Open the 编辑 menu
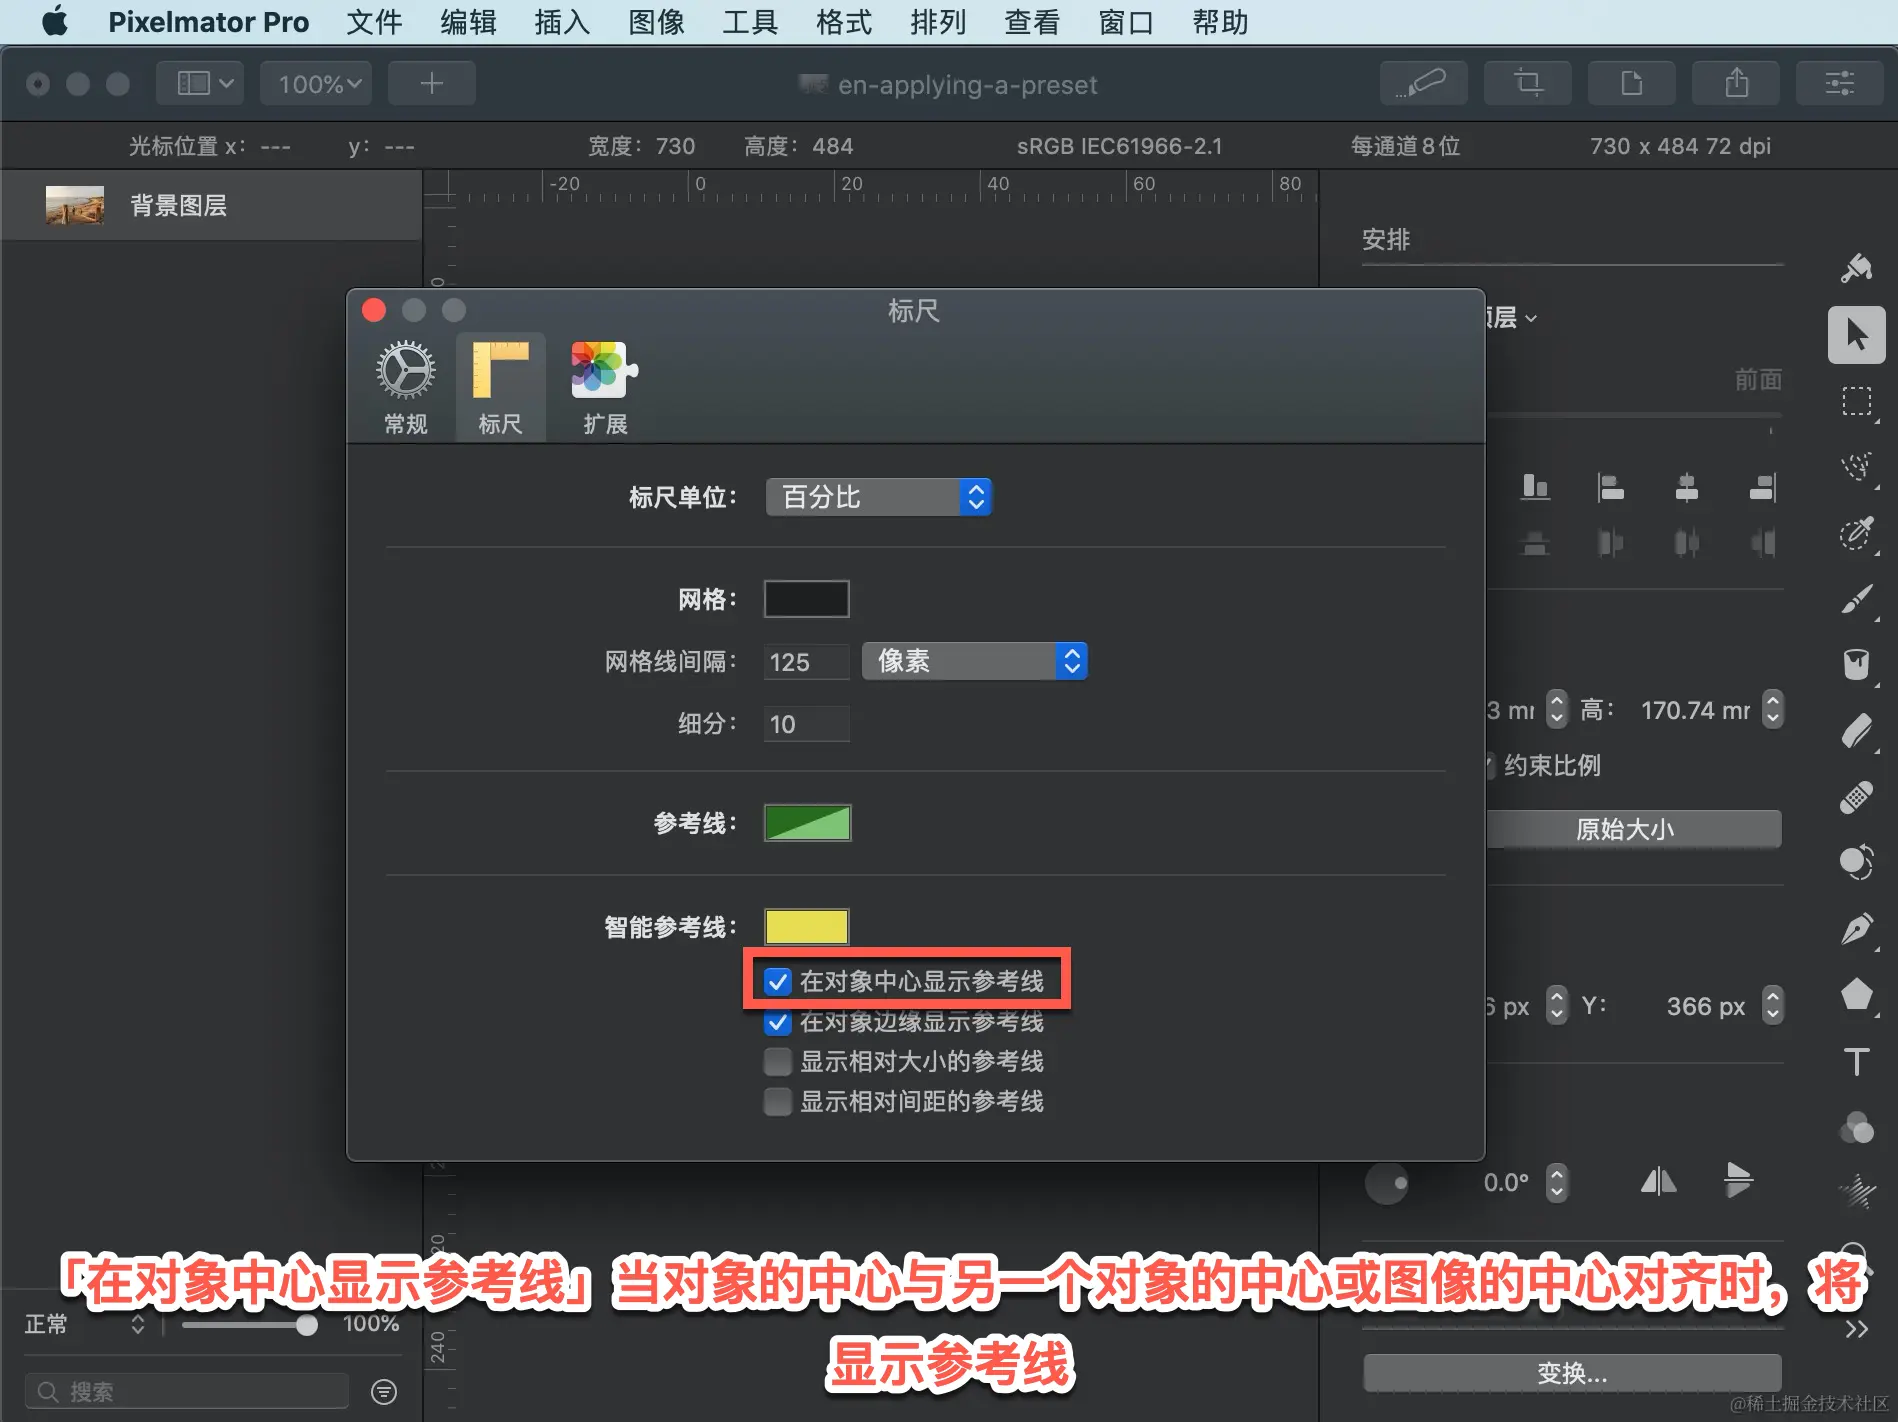The height and width of the screenshot is (1422, 1898). [468, 21]
